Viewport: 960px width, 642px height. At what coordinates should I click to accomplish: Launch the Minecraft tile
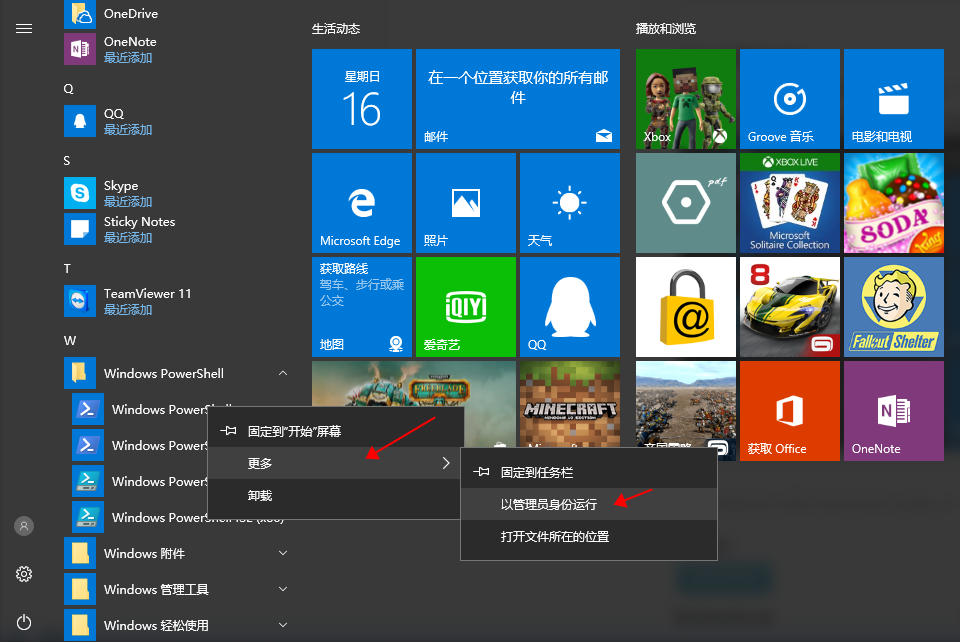[570, 404]
